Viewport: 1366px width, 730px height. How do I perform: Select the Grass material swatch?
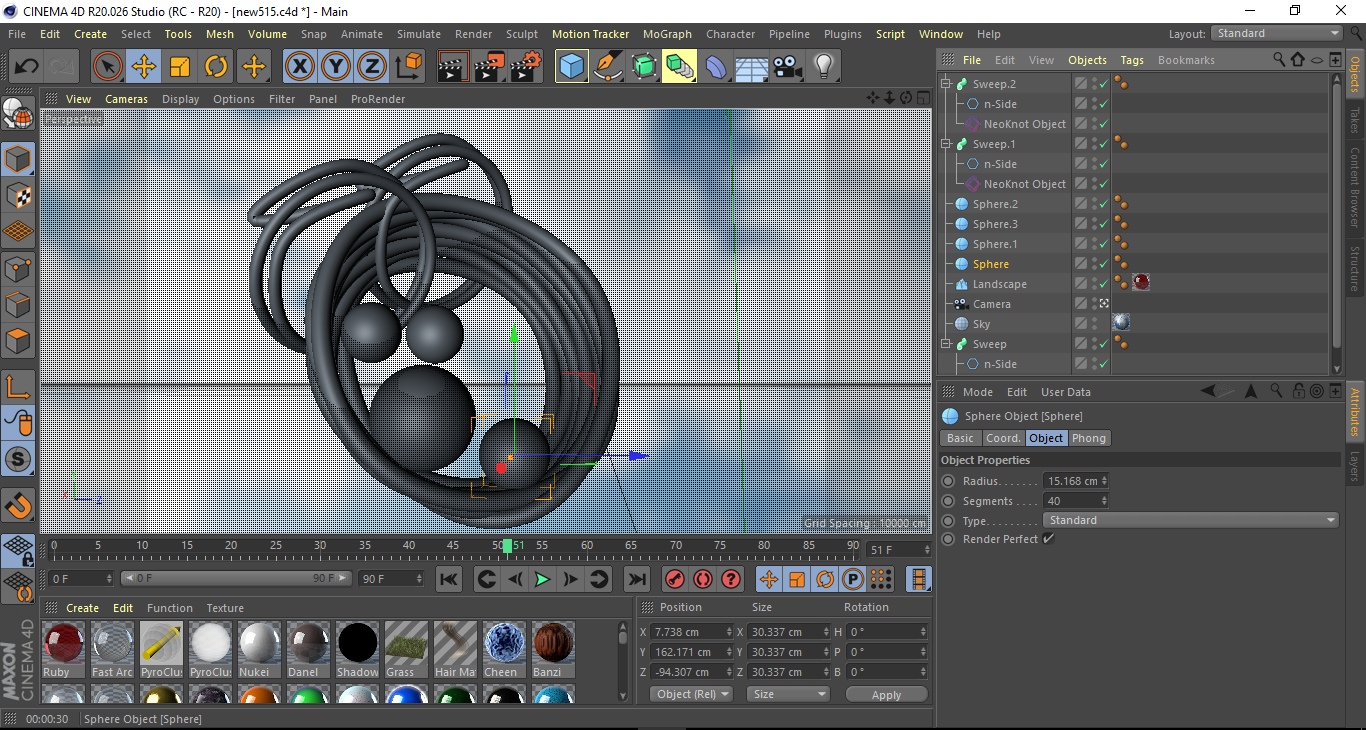(406, 649)
